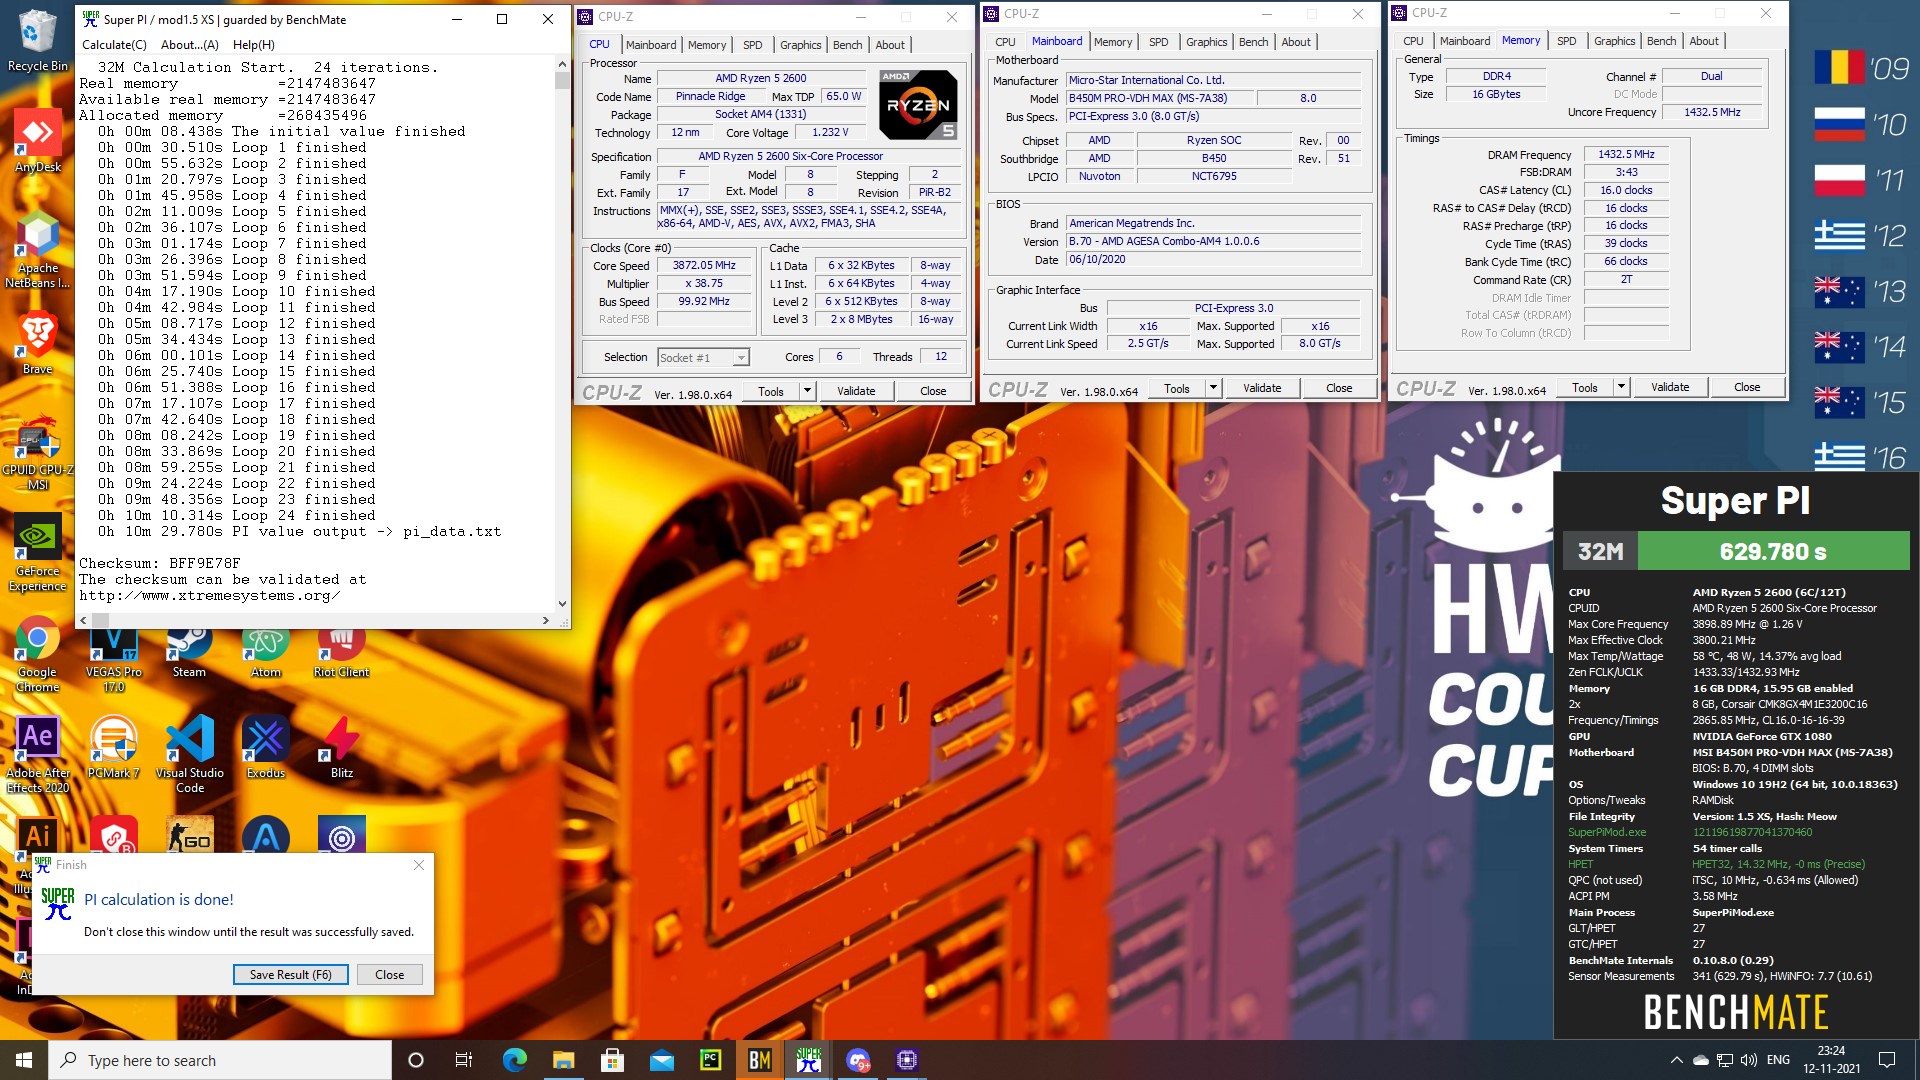Click the SuperPiMod.exe link in the BenchMate panel
The image size is (1920, 1080).
tap(1606, 832)
